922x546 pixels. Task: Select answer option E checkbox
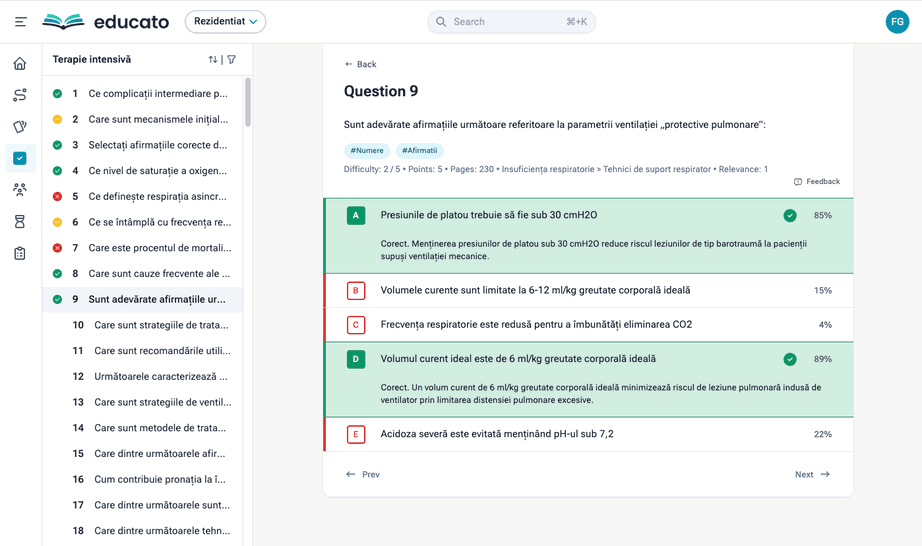tap(356, 435)
